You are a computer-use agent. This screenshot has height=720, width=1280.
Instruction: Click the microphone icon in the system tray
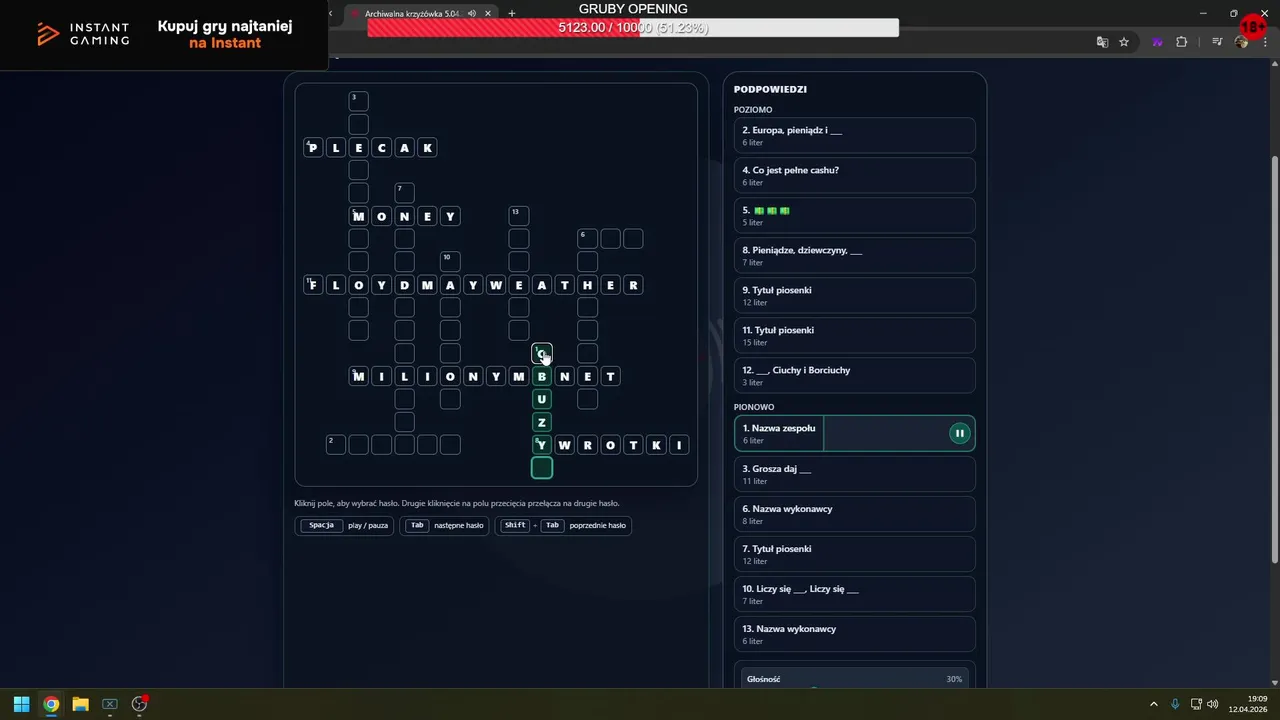(1175, 704)
